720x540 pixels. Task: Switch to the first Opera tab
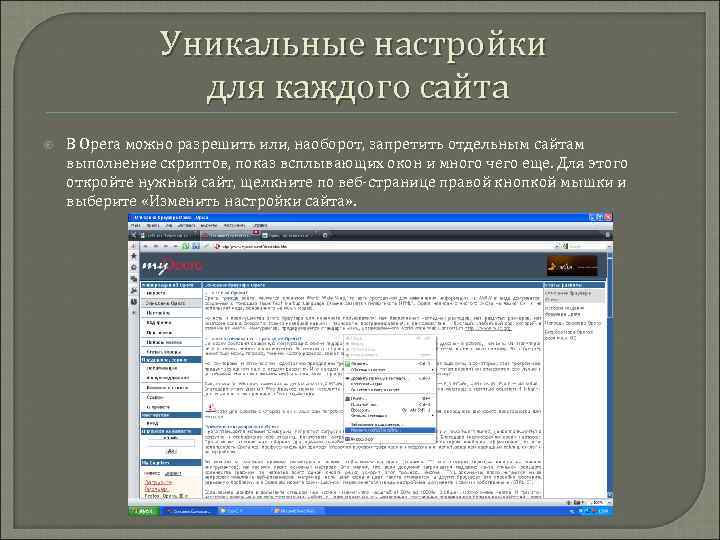pos(168,235)
